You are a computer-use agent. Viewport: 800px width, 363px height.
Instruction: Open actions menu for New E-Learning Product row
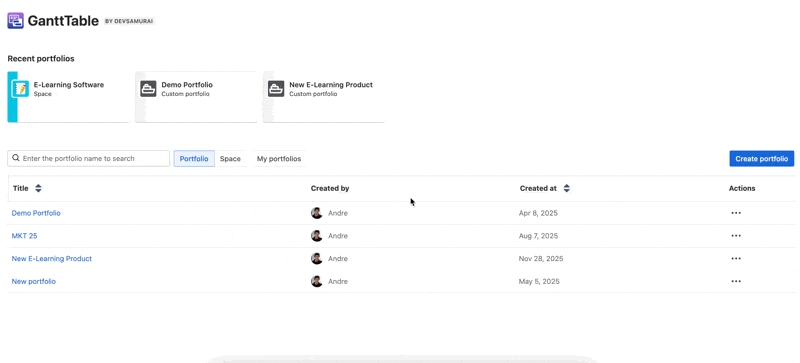(736, 258)
